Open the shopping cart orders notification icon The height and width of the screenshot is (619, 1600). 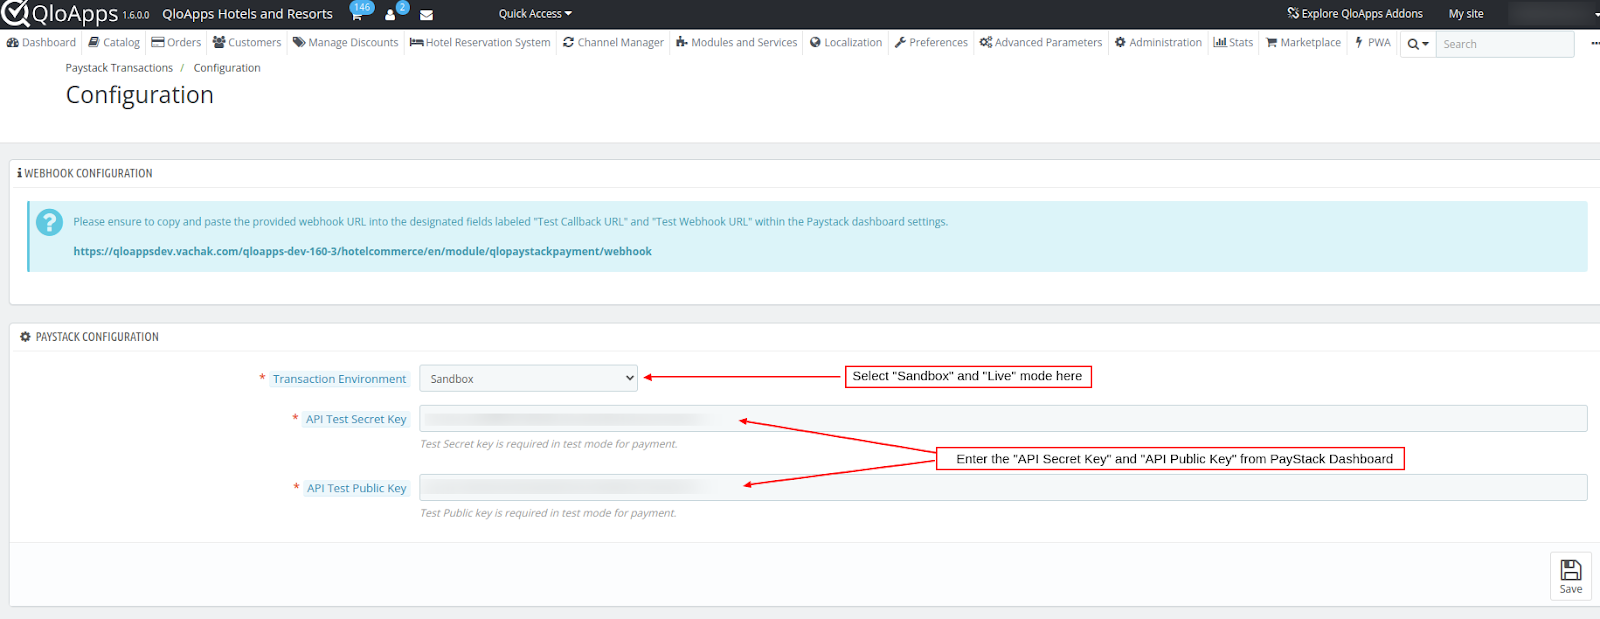coord(357,15)
